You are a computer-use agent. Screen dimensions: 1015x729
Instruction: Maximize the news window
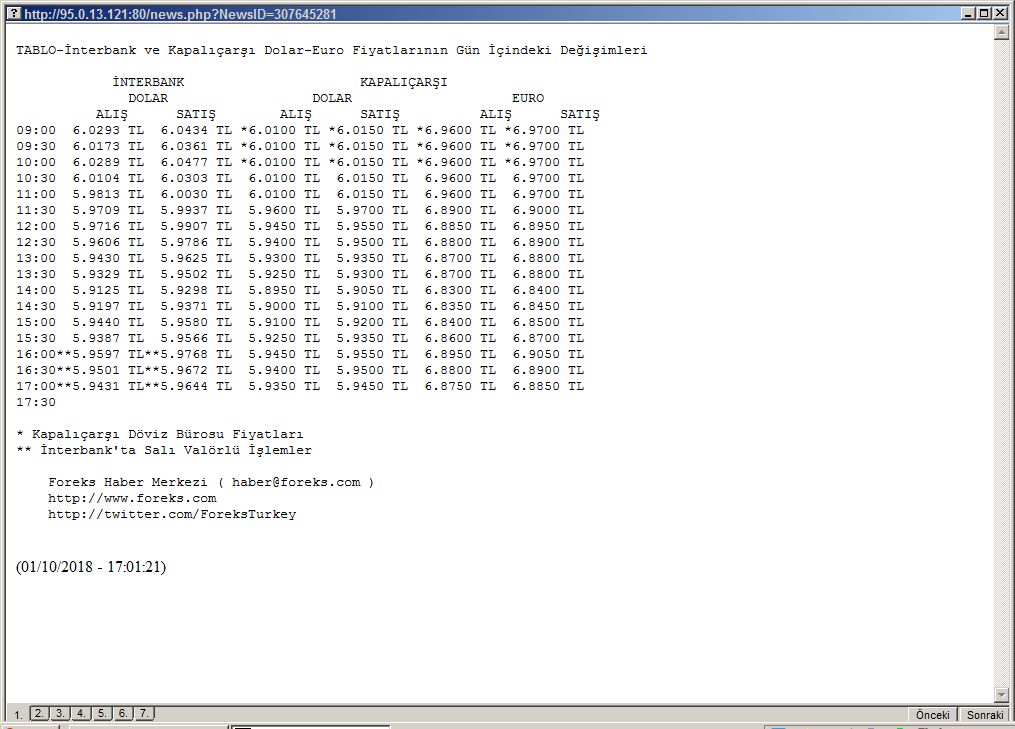(983, 14)
